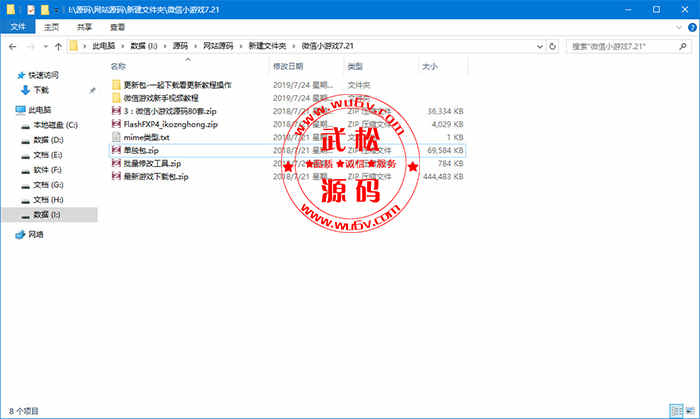Select 快速访问 in the navigation pane

tap(43, 75)
